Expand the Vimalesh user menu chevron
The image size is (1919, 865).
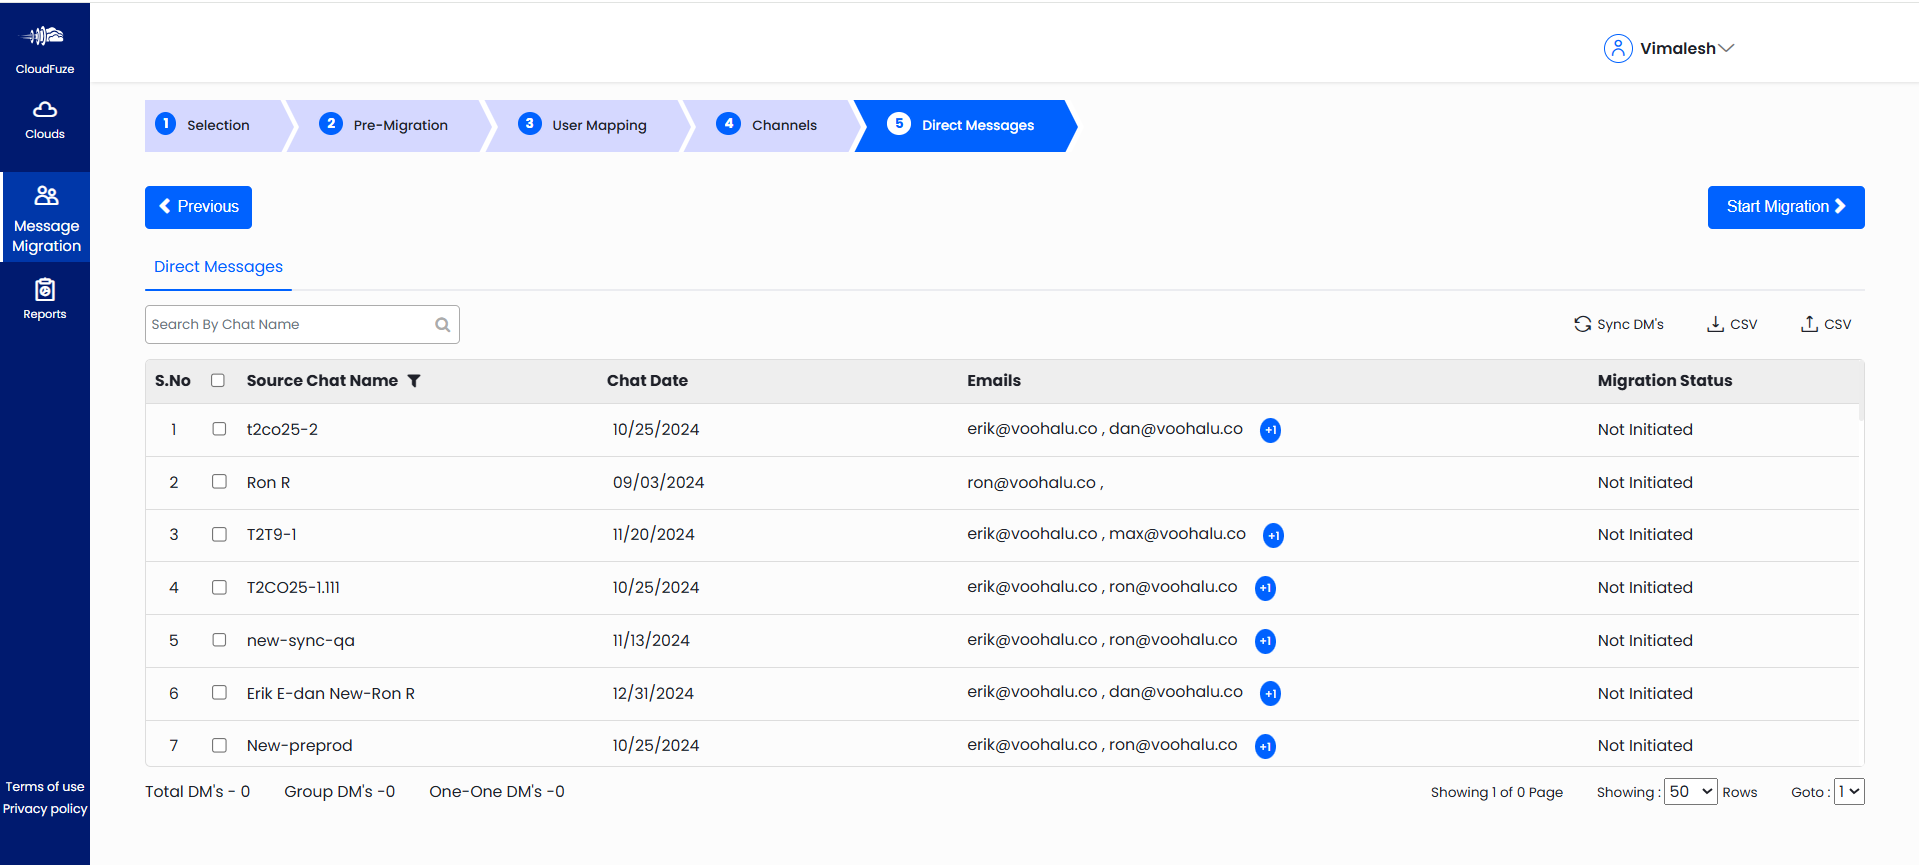coord(1727,48)
